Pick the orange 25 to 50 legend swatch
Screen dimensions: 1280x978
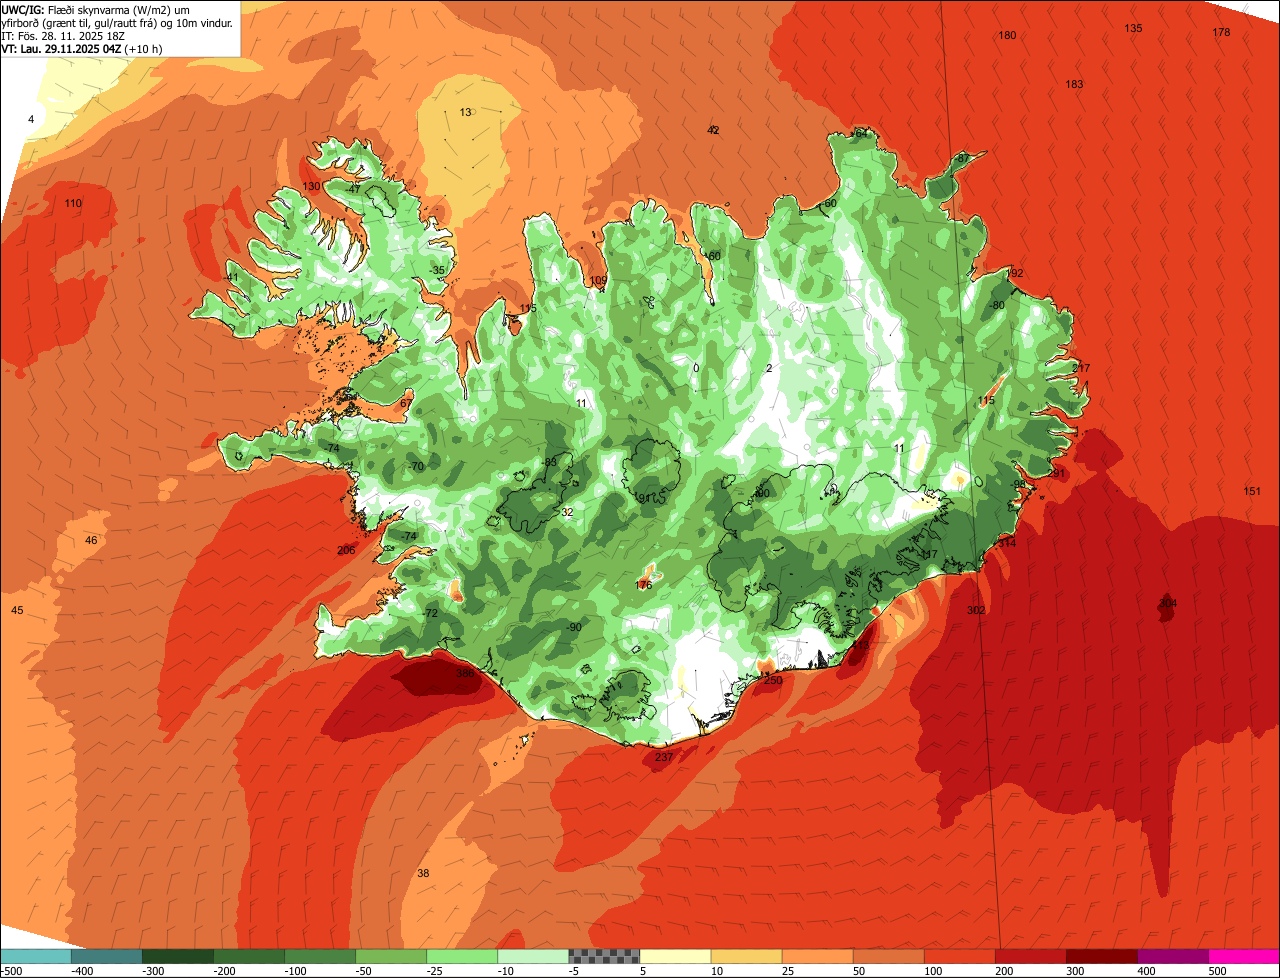point(817,956)
